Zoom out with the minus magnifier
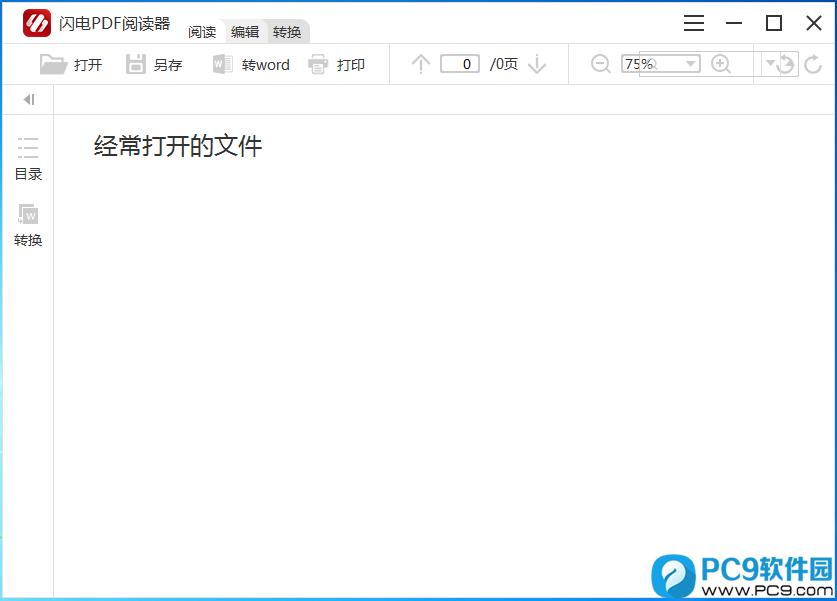This screenshot has width=837, height=601. point(601,64)
